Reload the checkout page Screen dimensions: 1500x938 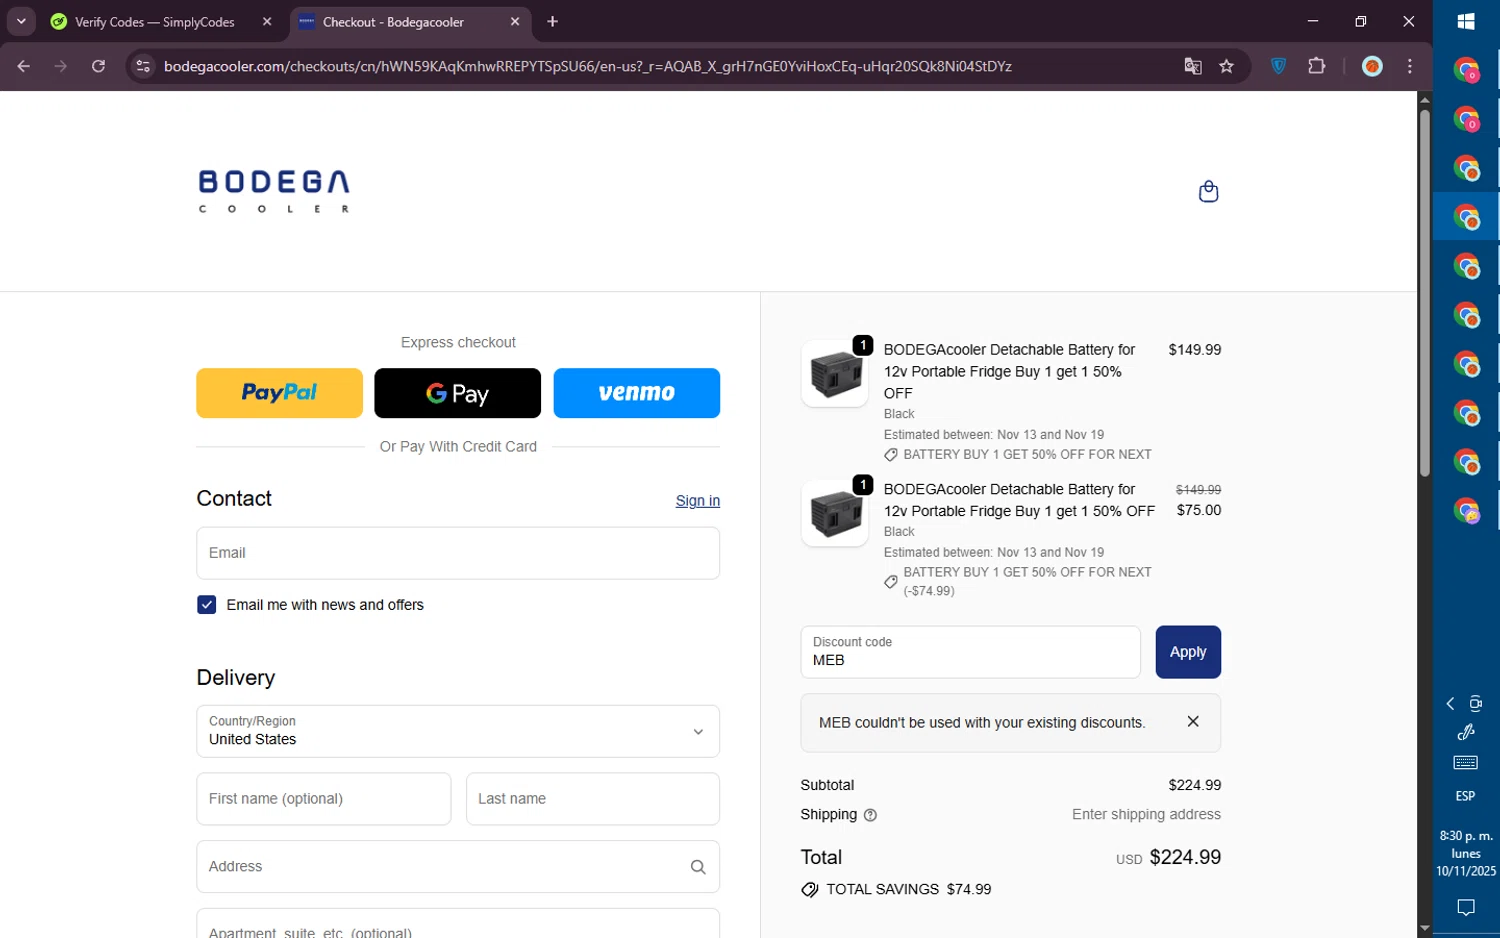(x=98, y=66)
